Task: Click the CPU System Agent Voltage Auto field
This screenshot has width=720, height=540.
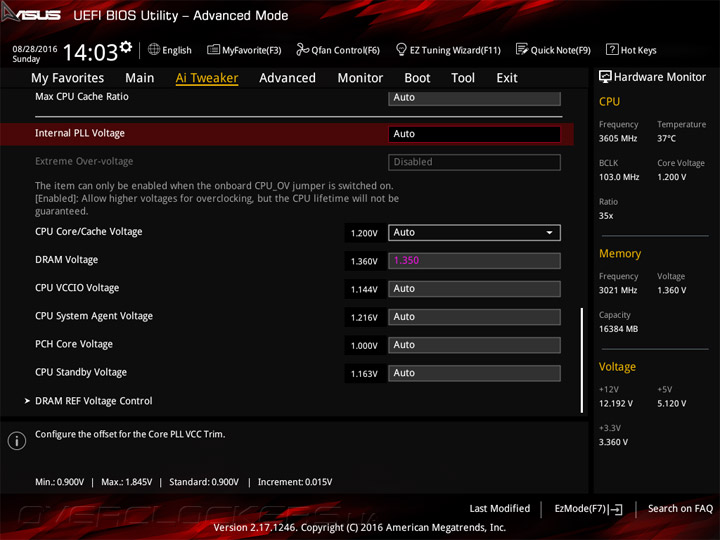Action: pos(474,317)
